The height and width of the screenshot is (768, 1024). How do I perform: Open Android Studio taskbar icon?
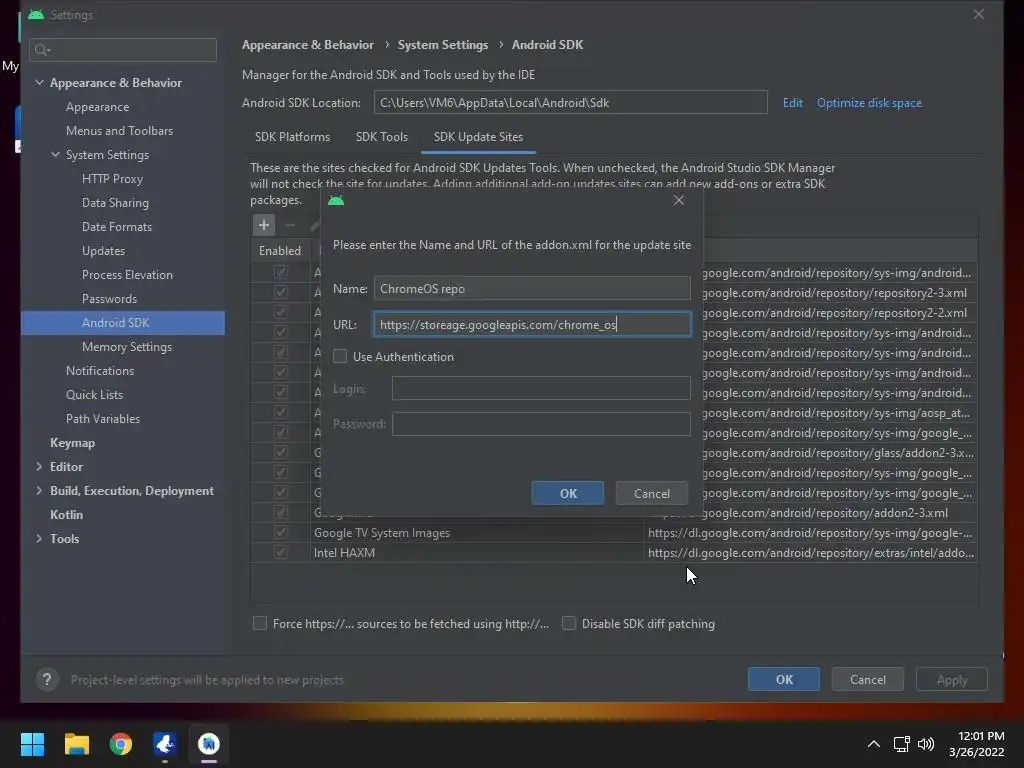(x=209, y=744)
